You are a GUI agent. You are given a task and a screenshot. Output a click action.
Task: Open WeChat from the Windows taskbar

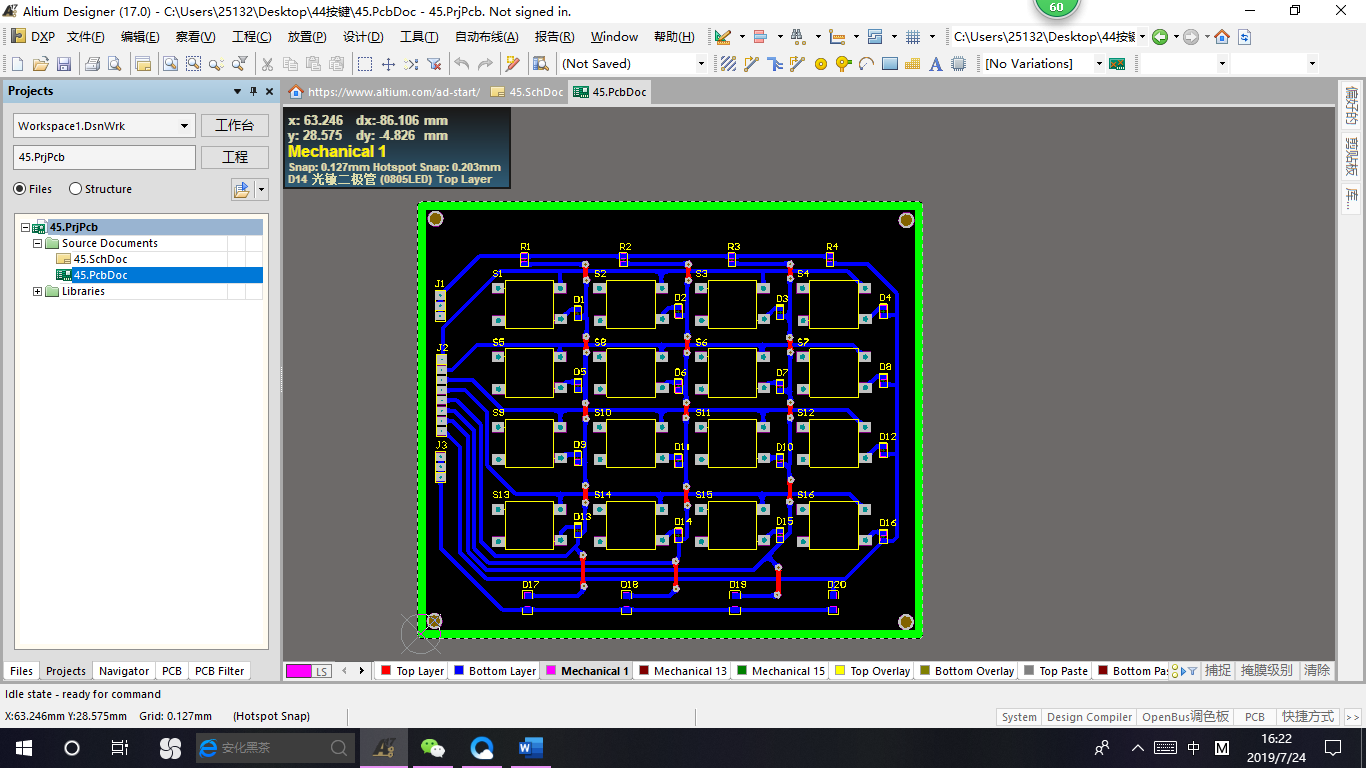(432, 747)
